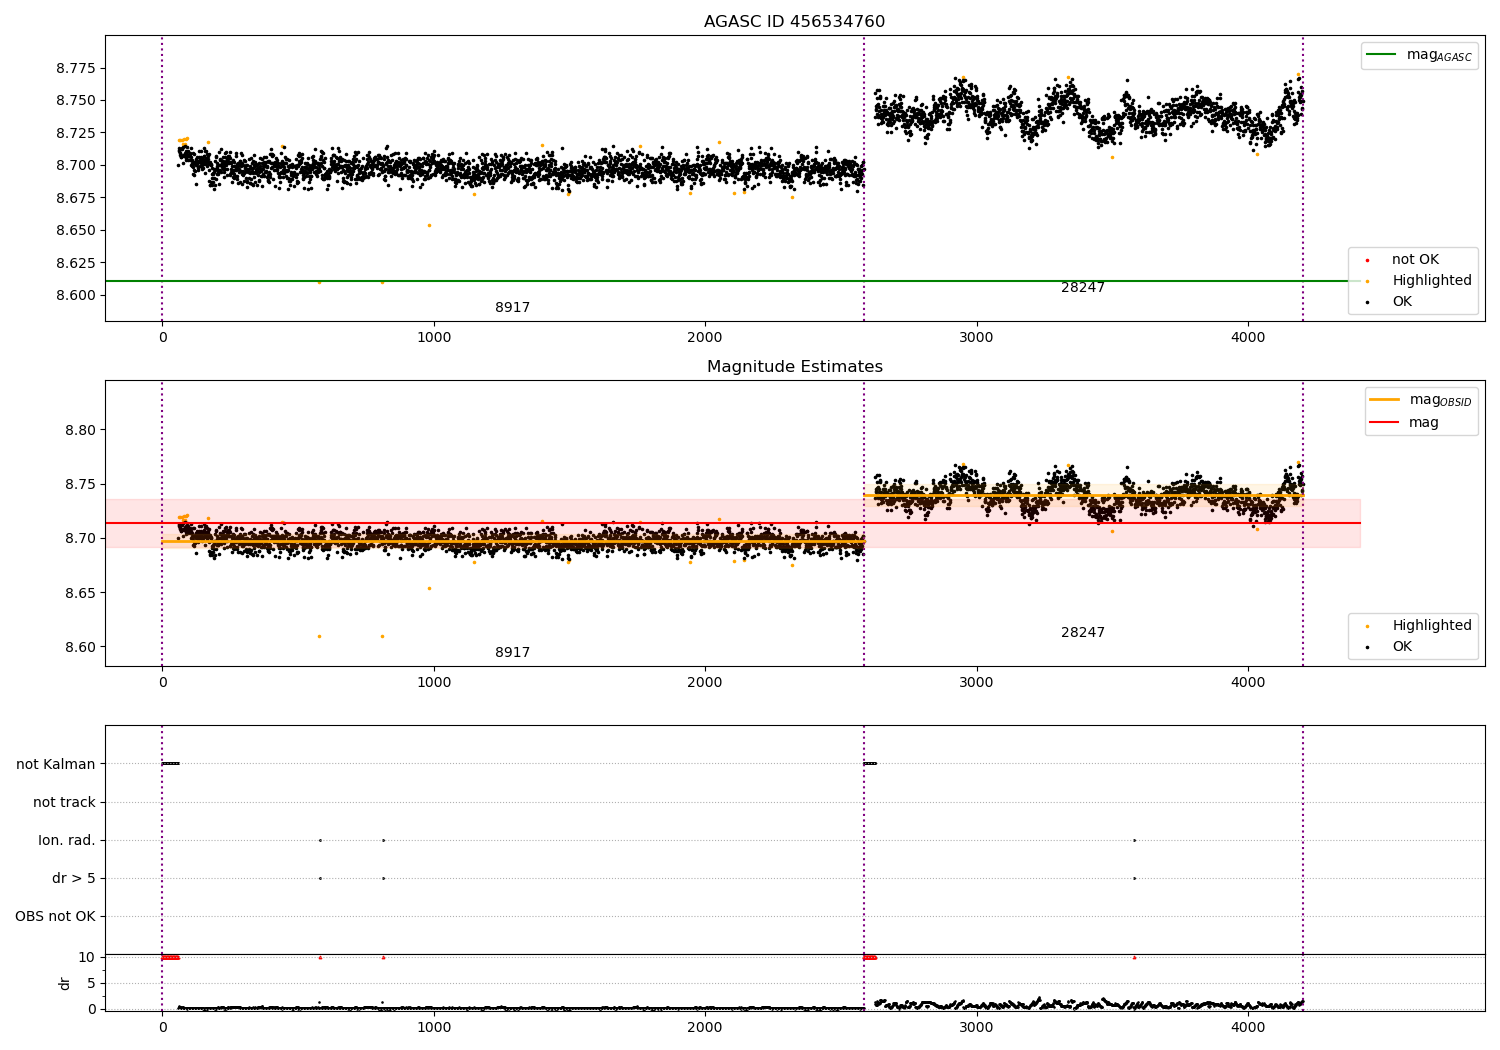Click the 8.750 y-axis tick label
The image size is (1500, 1050).
click(75, 101)
